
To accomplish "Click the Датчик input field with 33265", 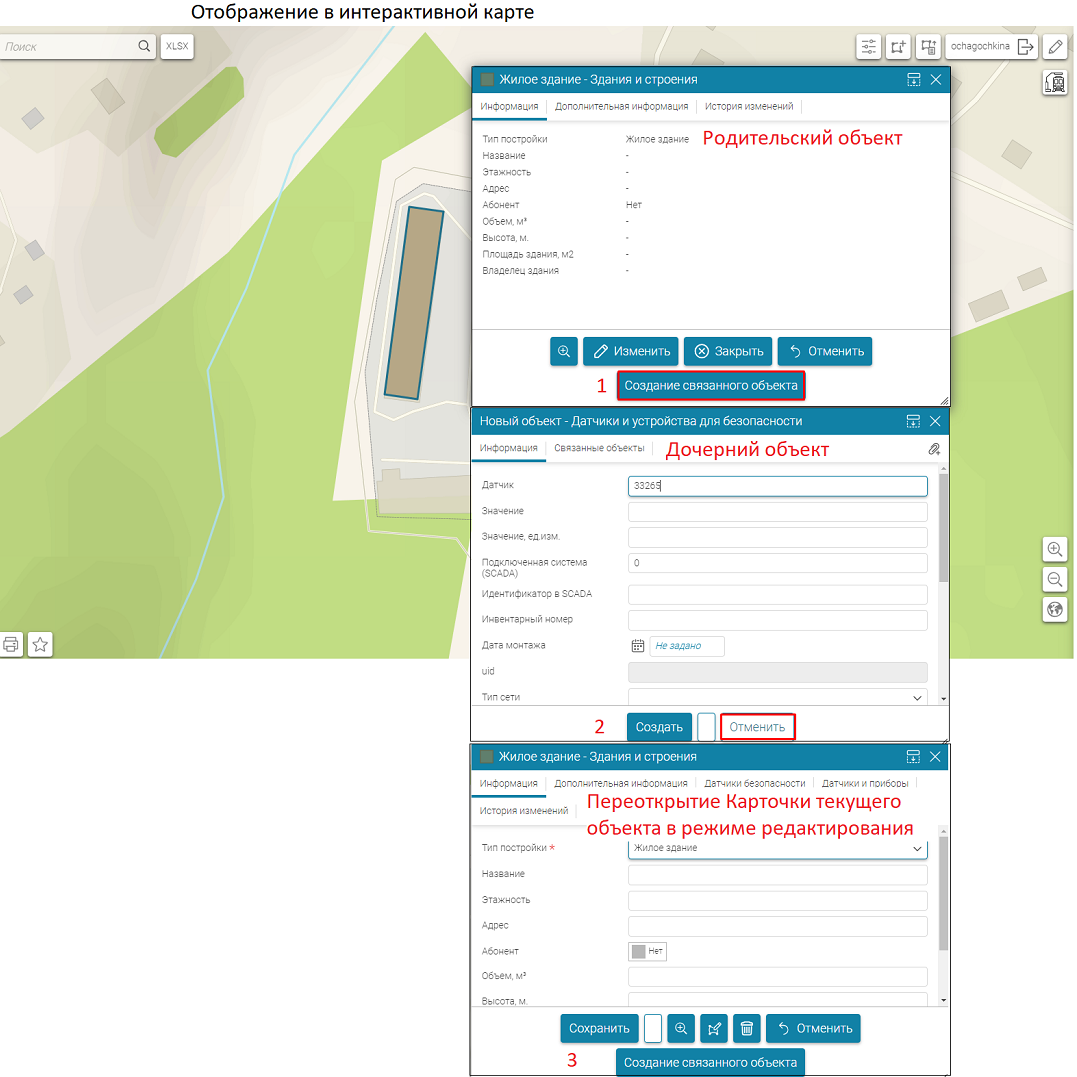I will click(777, 486).
